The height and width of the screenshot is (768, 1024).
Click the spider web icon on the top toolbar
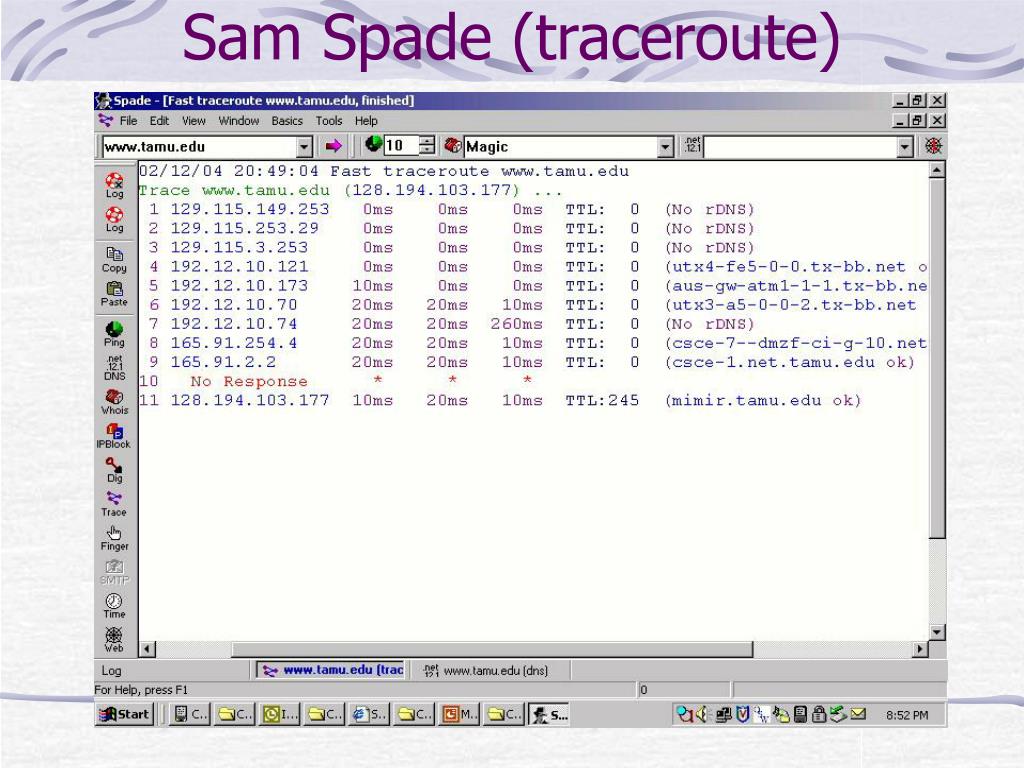(x=933, y=146)
